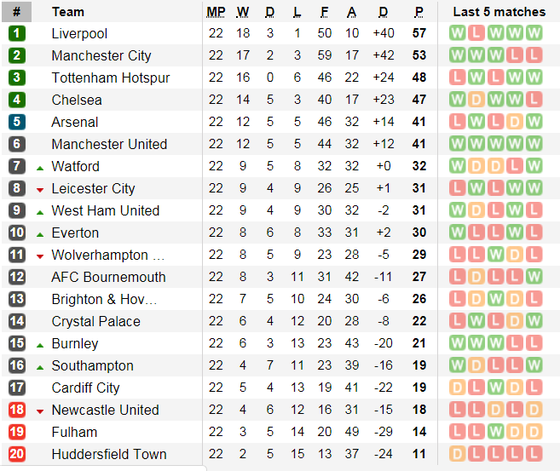Open truncated Wolverhampton team name link
This screenshot has width=560, height=471.
coord(108,255)
